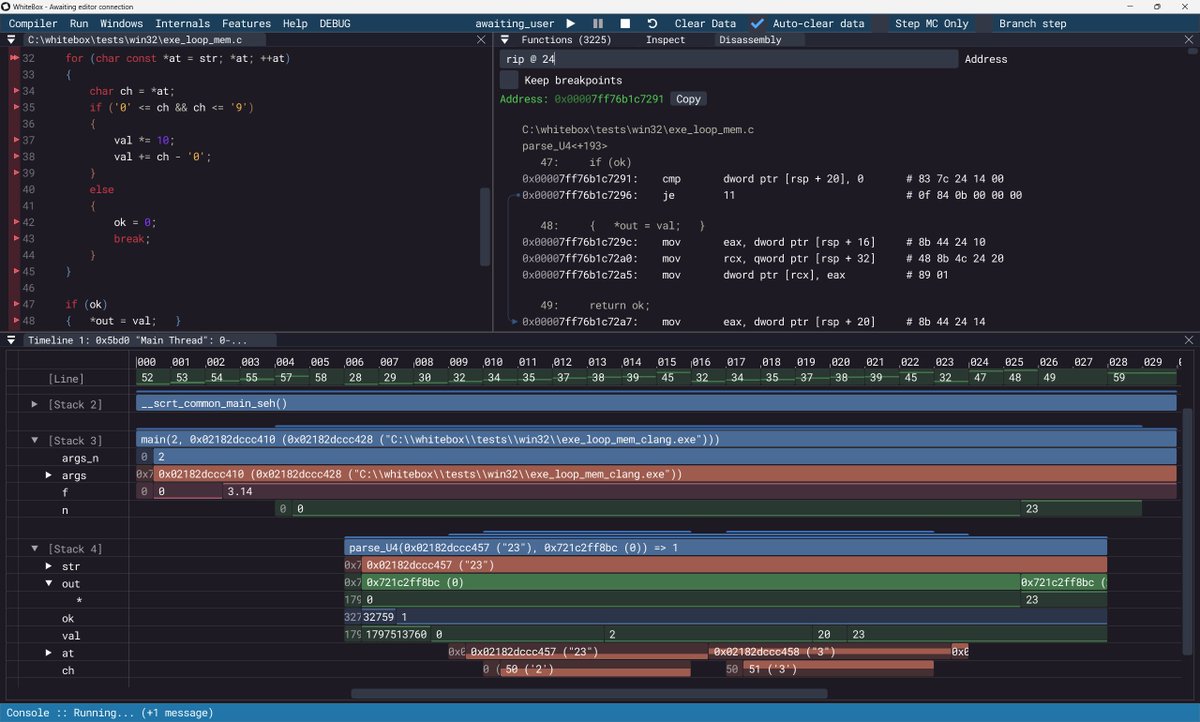
Task: Click the parse_U4 call bar in timeline
Action: pos(726,548)
